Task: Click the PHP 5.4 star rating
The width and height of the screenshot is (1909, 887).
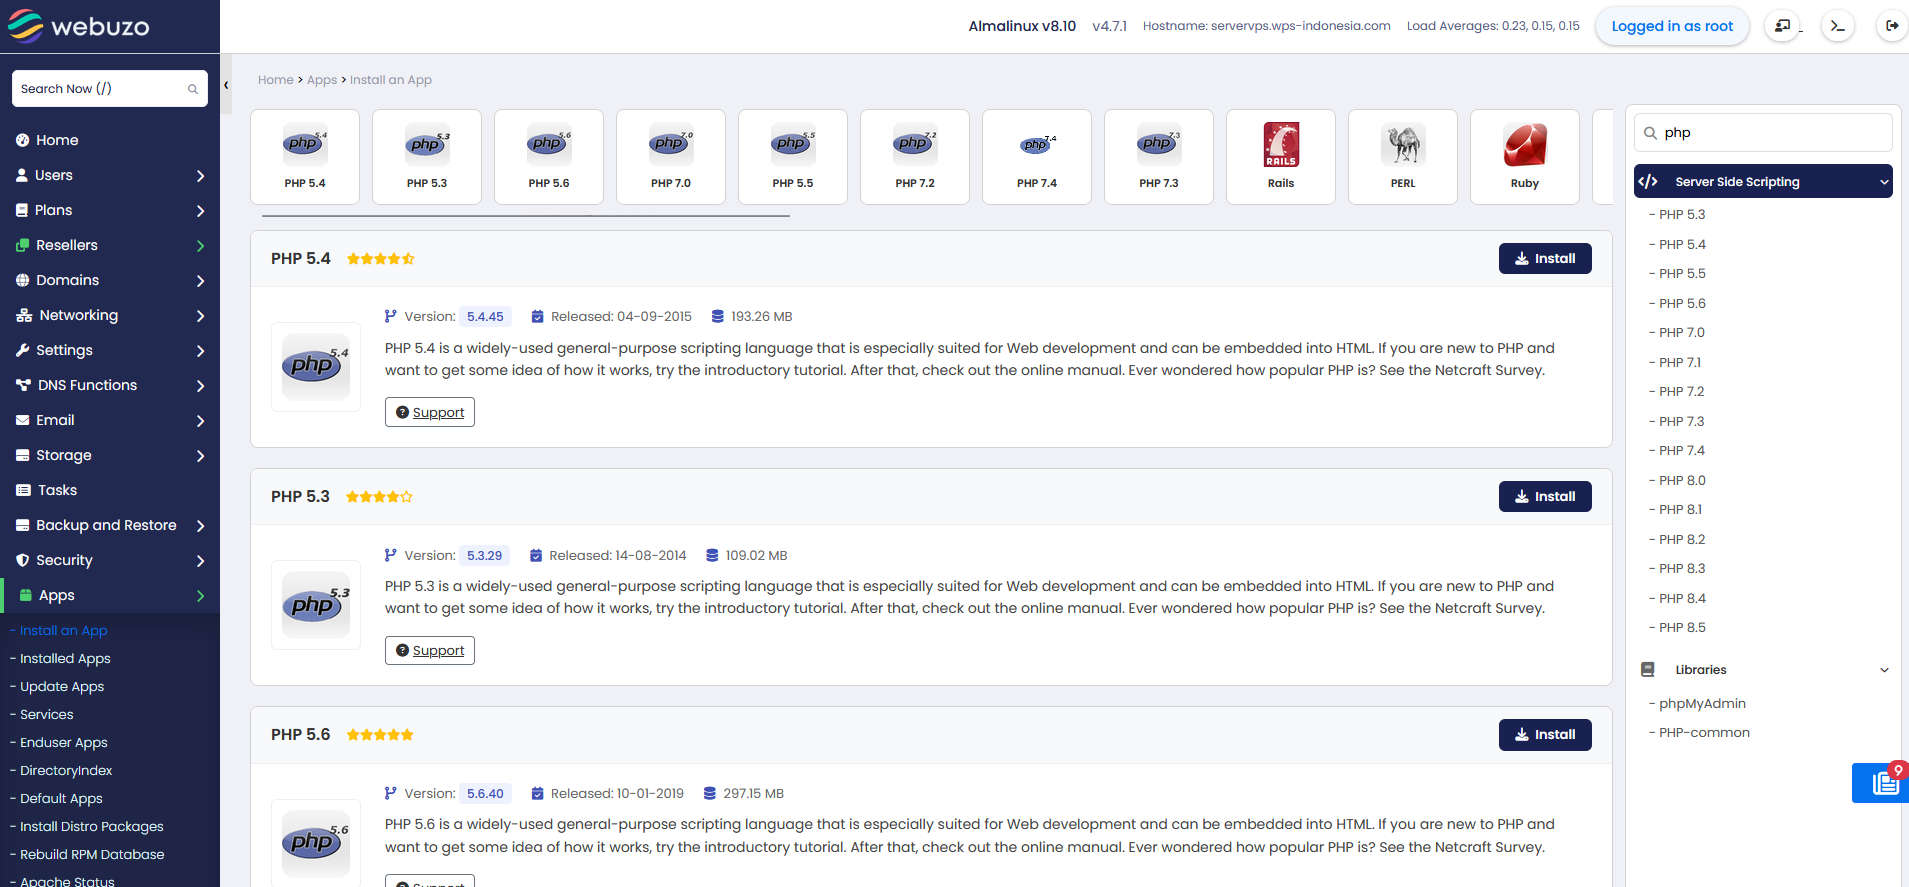Action: pyautogui.click(x=380, y=259)
